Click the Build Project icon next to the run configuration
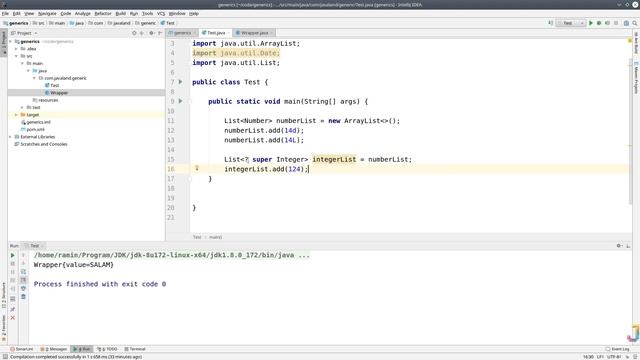Image resolution: width=640 pixels, height=360 pixels. click(551, 23)
